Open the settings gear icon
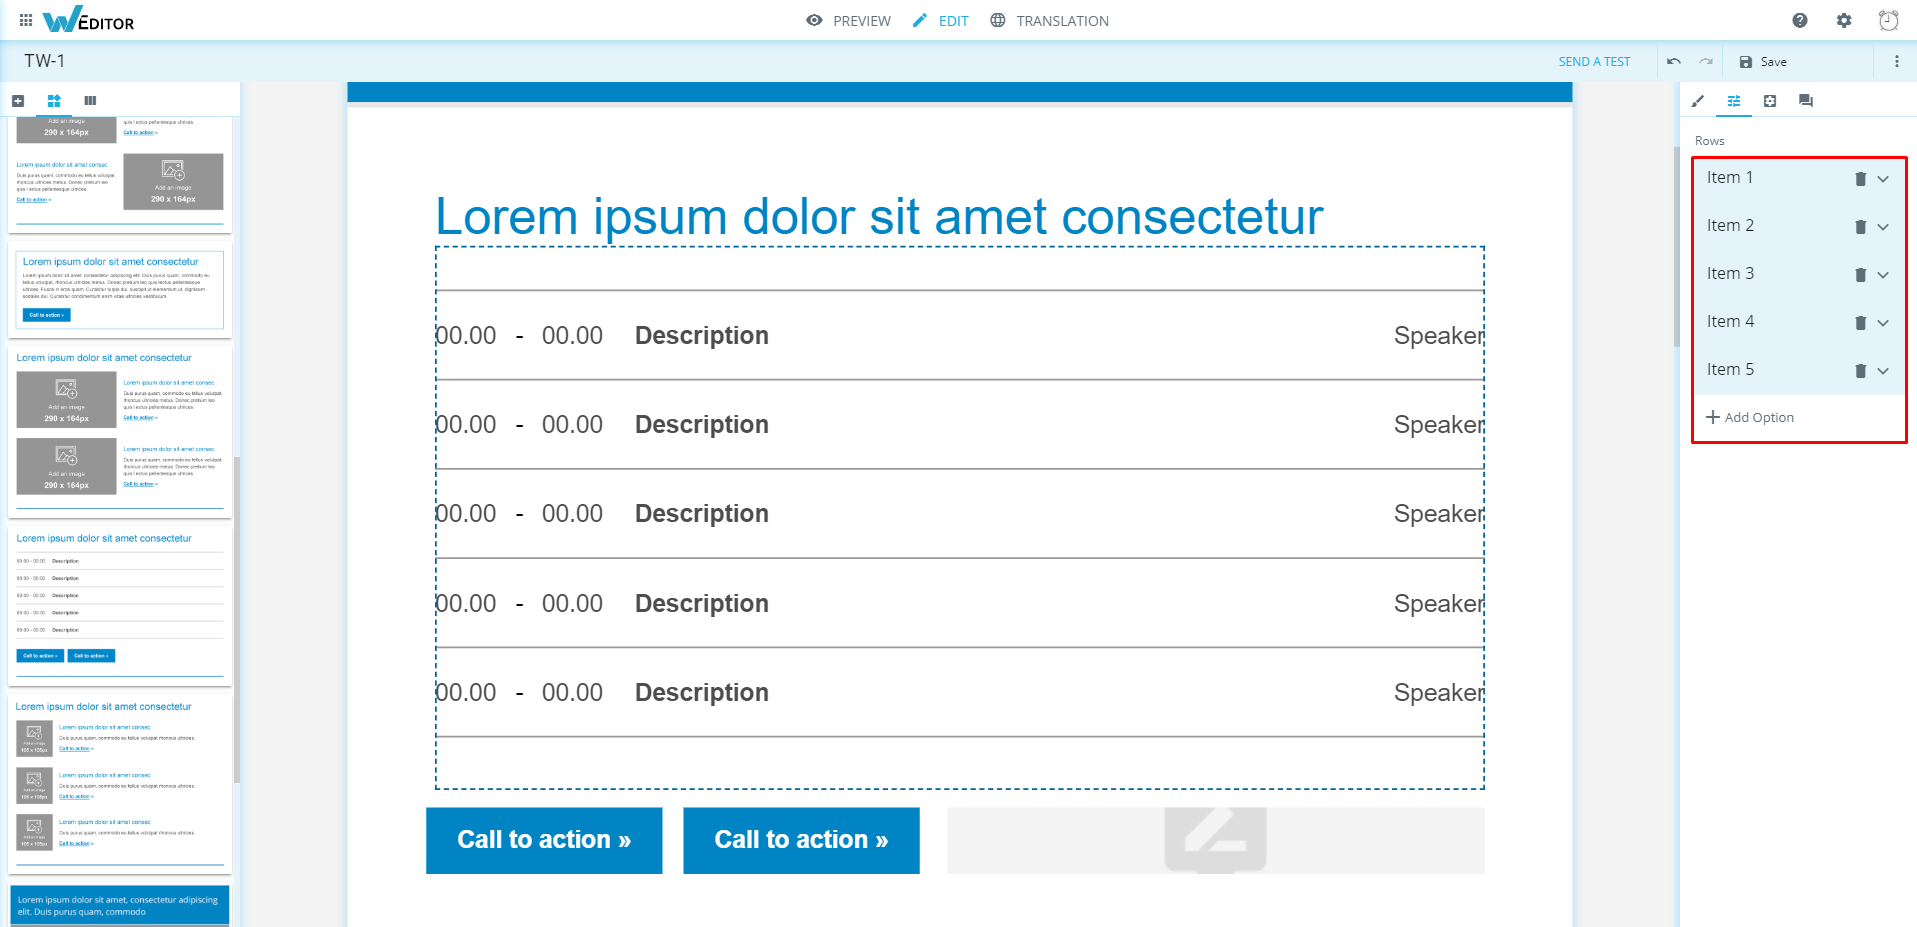Screen dimensions: 1917x927 [x=1844, y=20]
